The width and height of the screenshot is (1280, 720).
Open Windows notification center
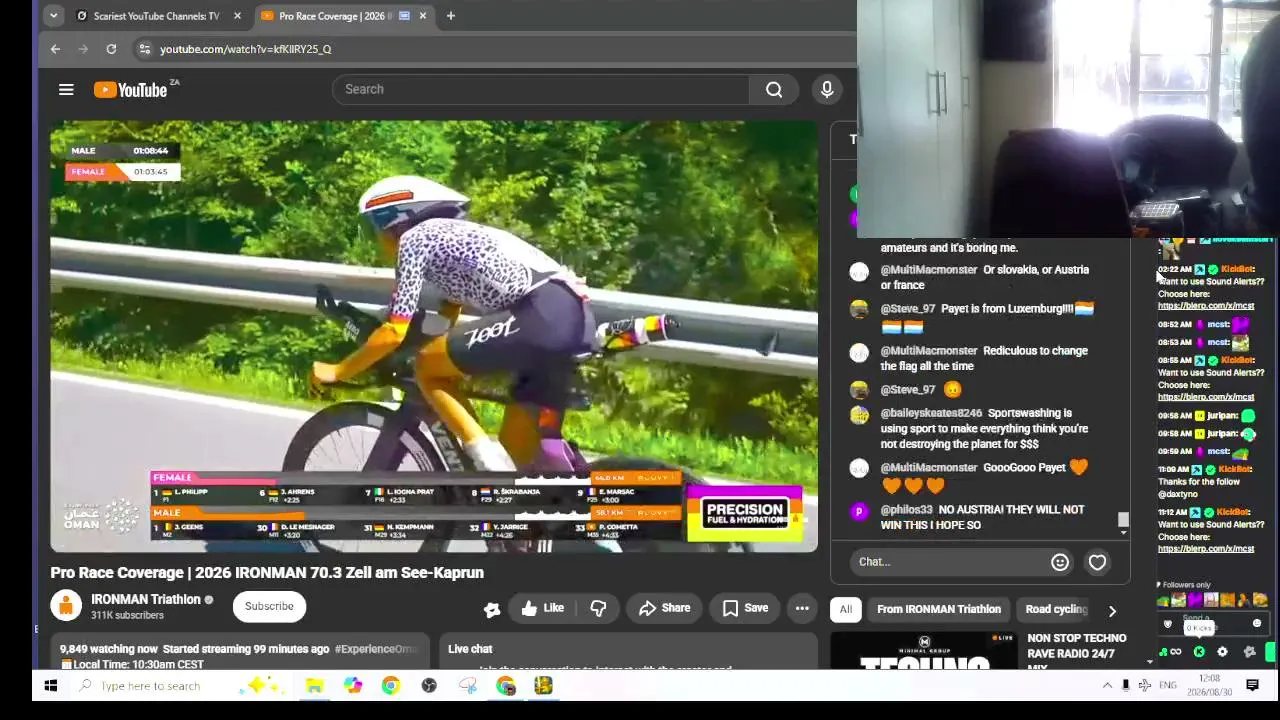(1252, 686)
